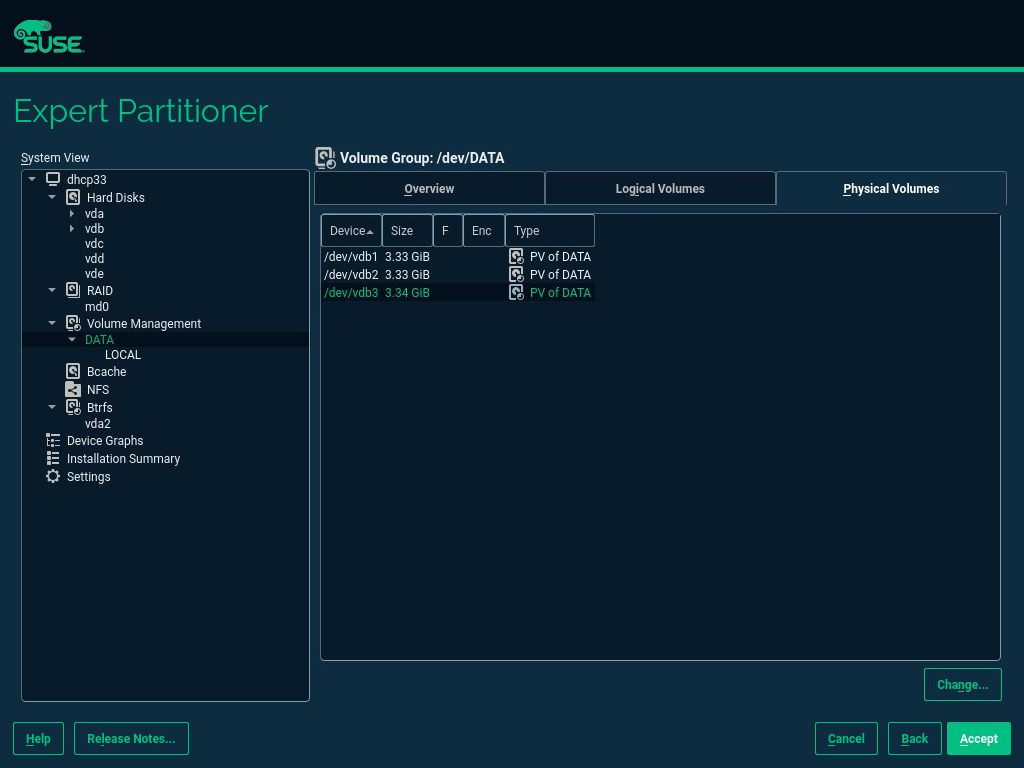Click the Settings gear icon
Screen dimensions: 1024x768
point(53,476)
